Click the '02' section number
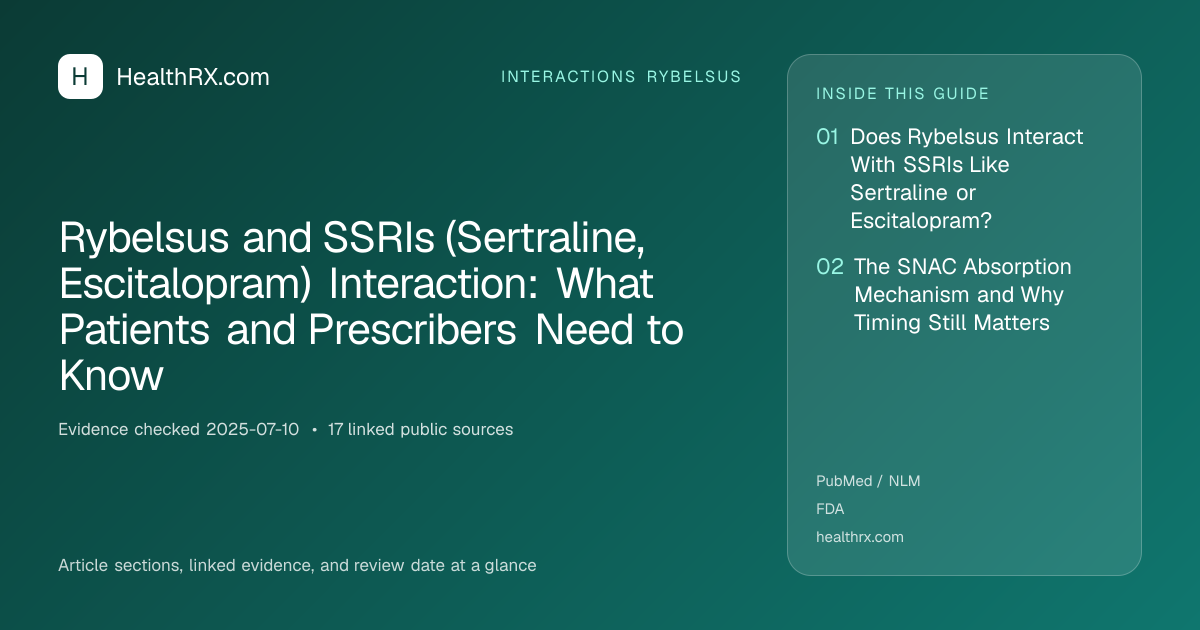This screenshot has width=1200, height=630. (x=830, y=267)
